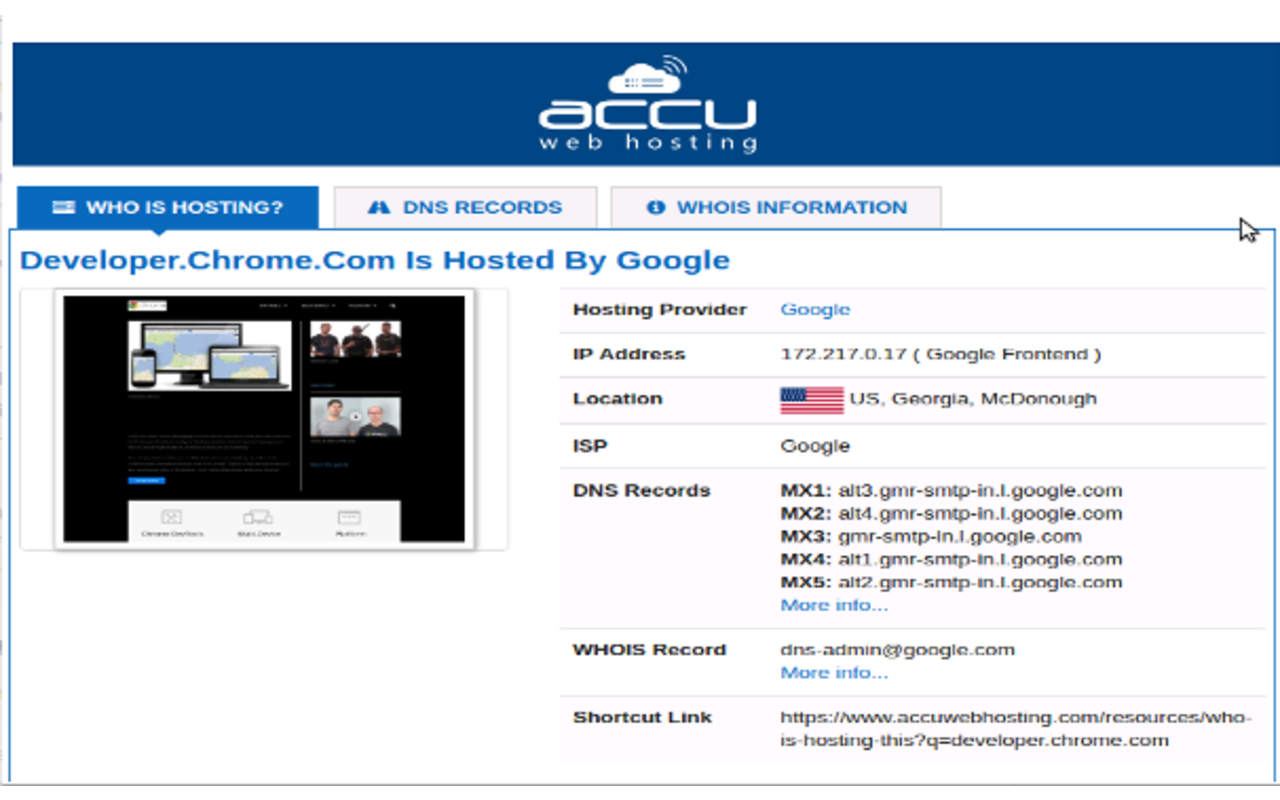The image size is (1280, 800).
Task: Click the dns-admin@google.com email address
Action: tap(897, 649)
